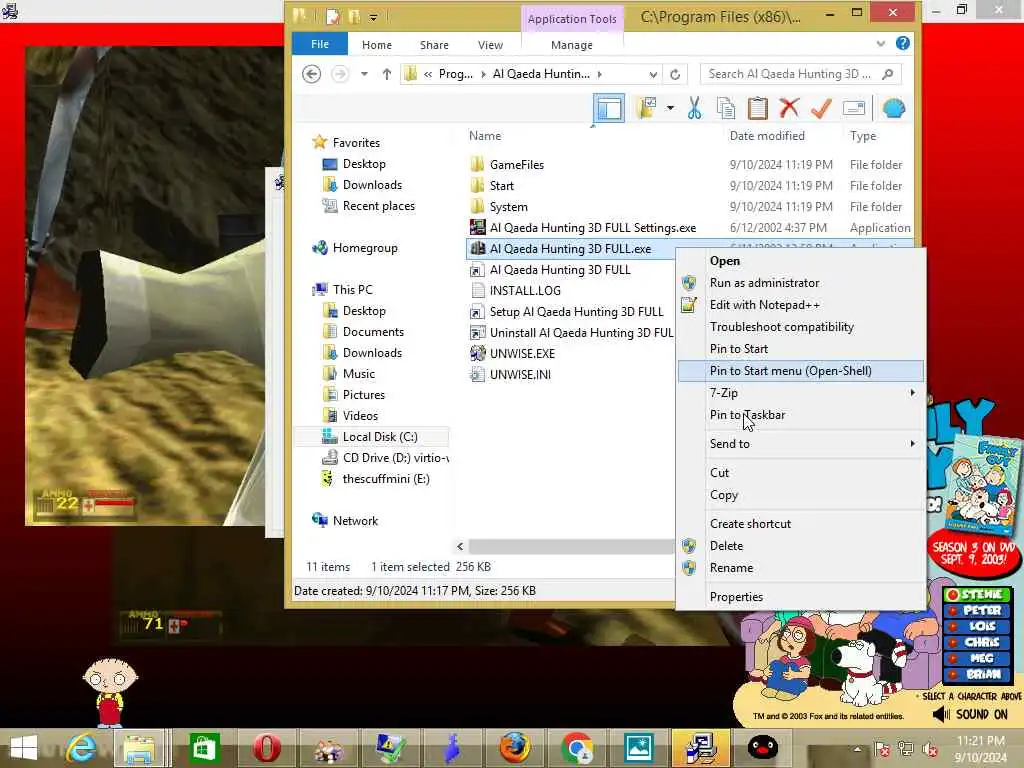Open the address bar history dropdown
The image size is (1024, 768).
point(652,74)
